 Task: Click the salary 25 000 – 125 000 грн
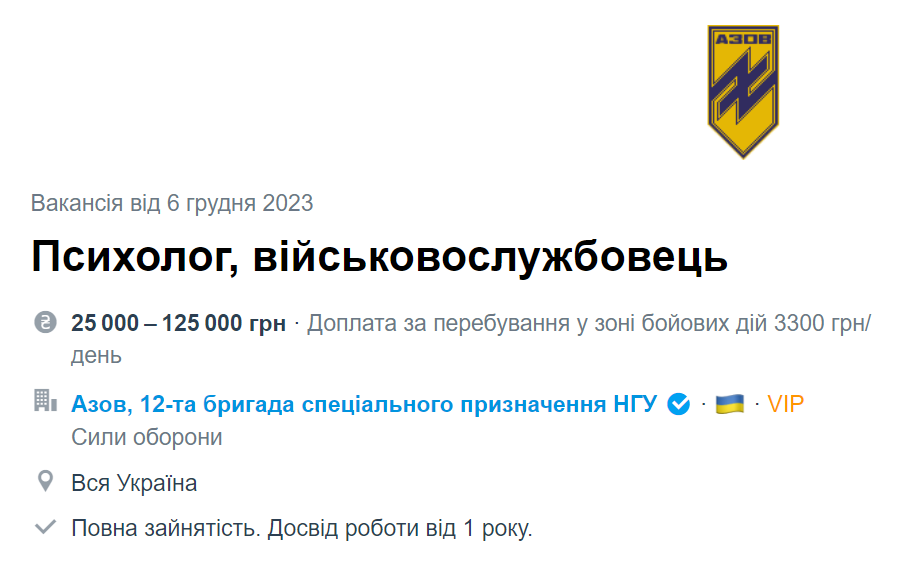[178, 323]
